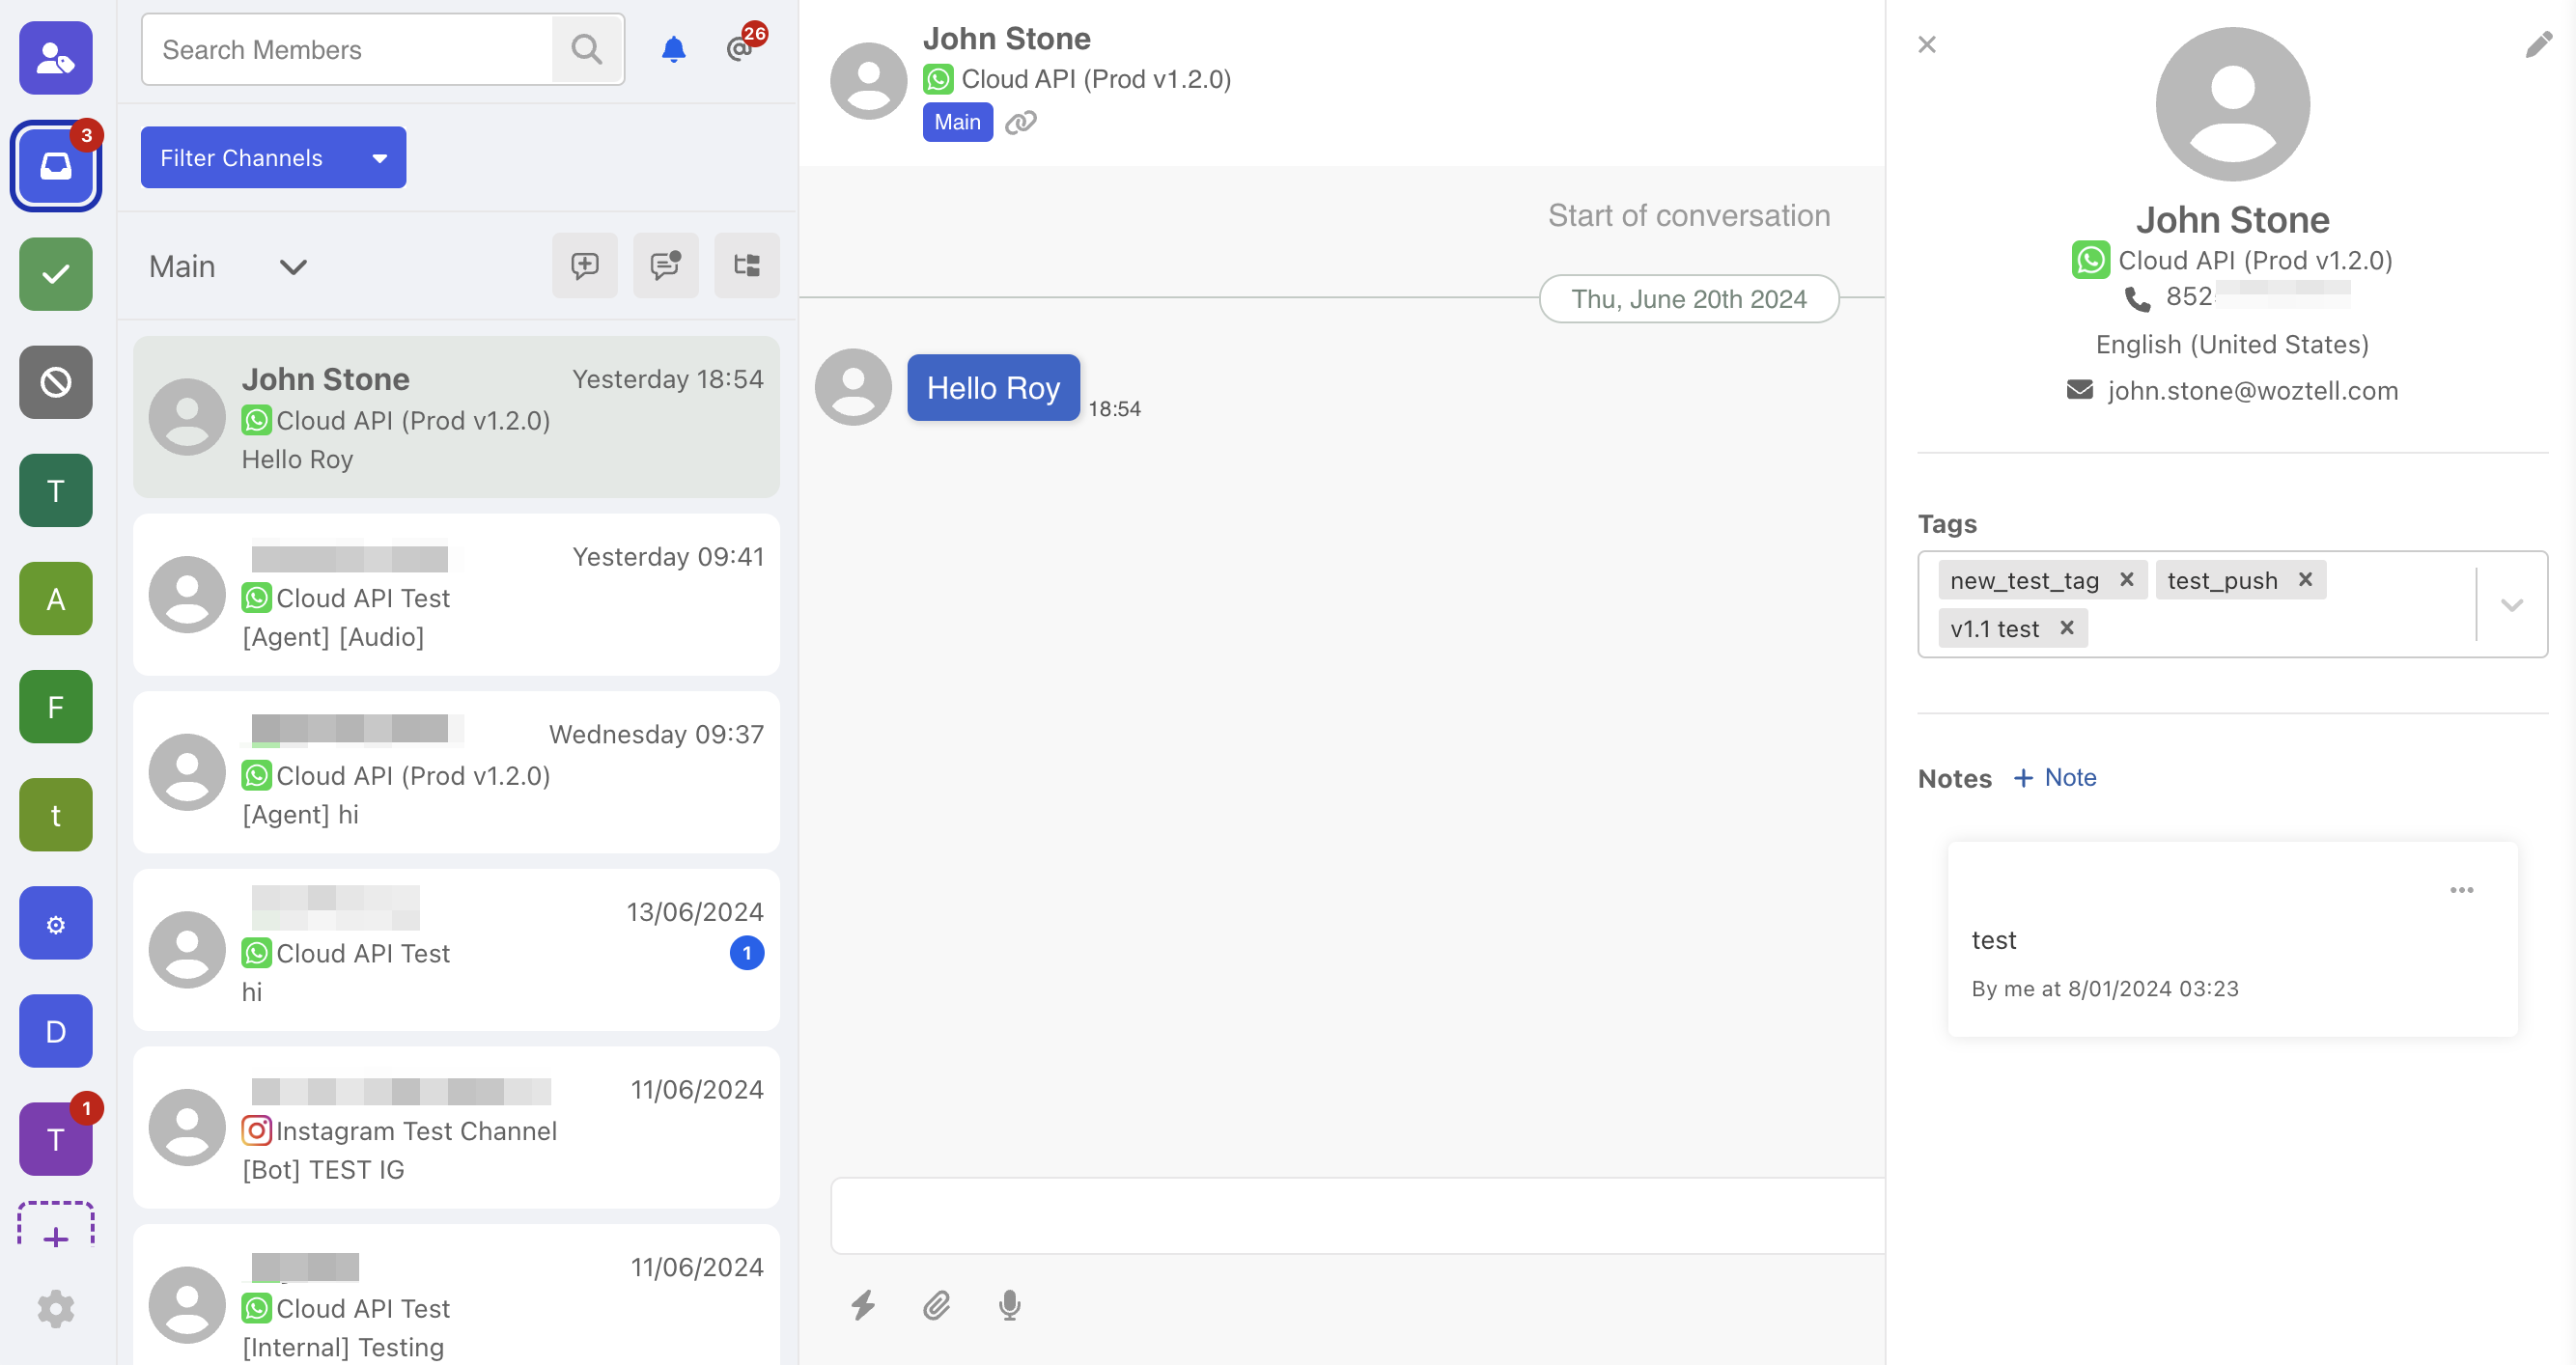Click the quick reply lightning icon

coord(863,1305)
